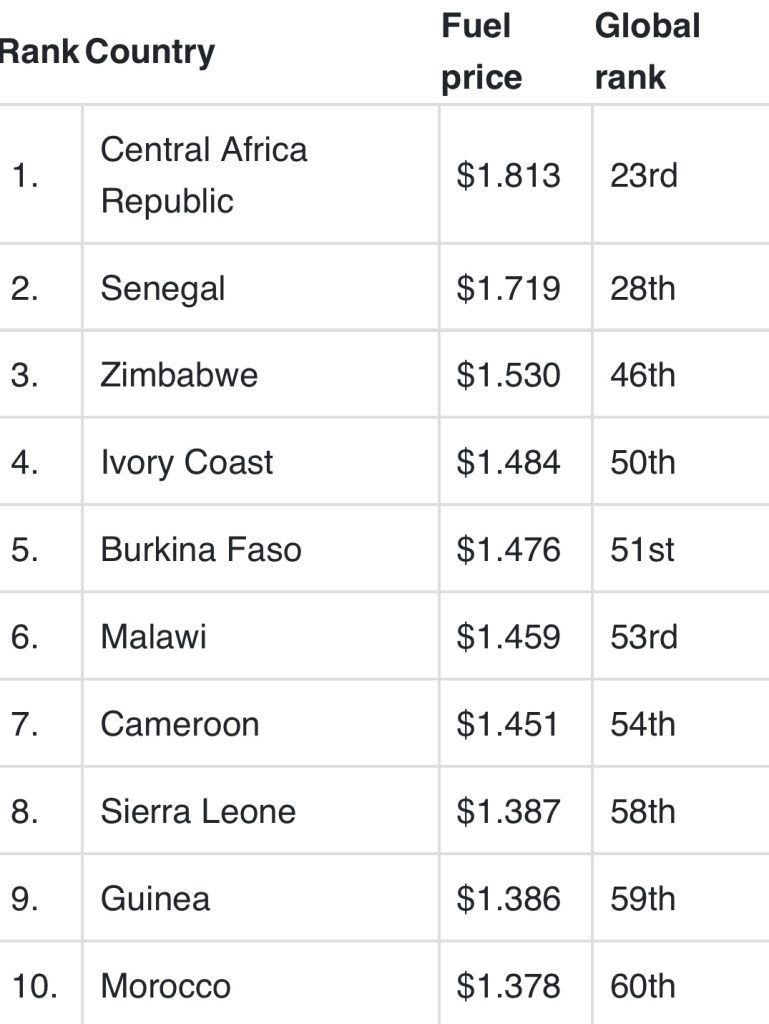
Task: Click the Burkina Faso row name
Action: coord(201,550)
